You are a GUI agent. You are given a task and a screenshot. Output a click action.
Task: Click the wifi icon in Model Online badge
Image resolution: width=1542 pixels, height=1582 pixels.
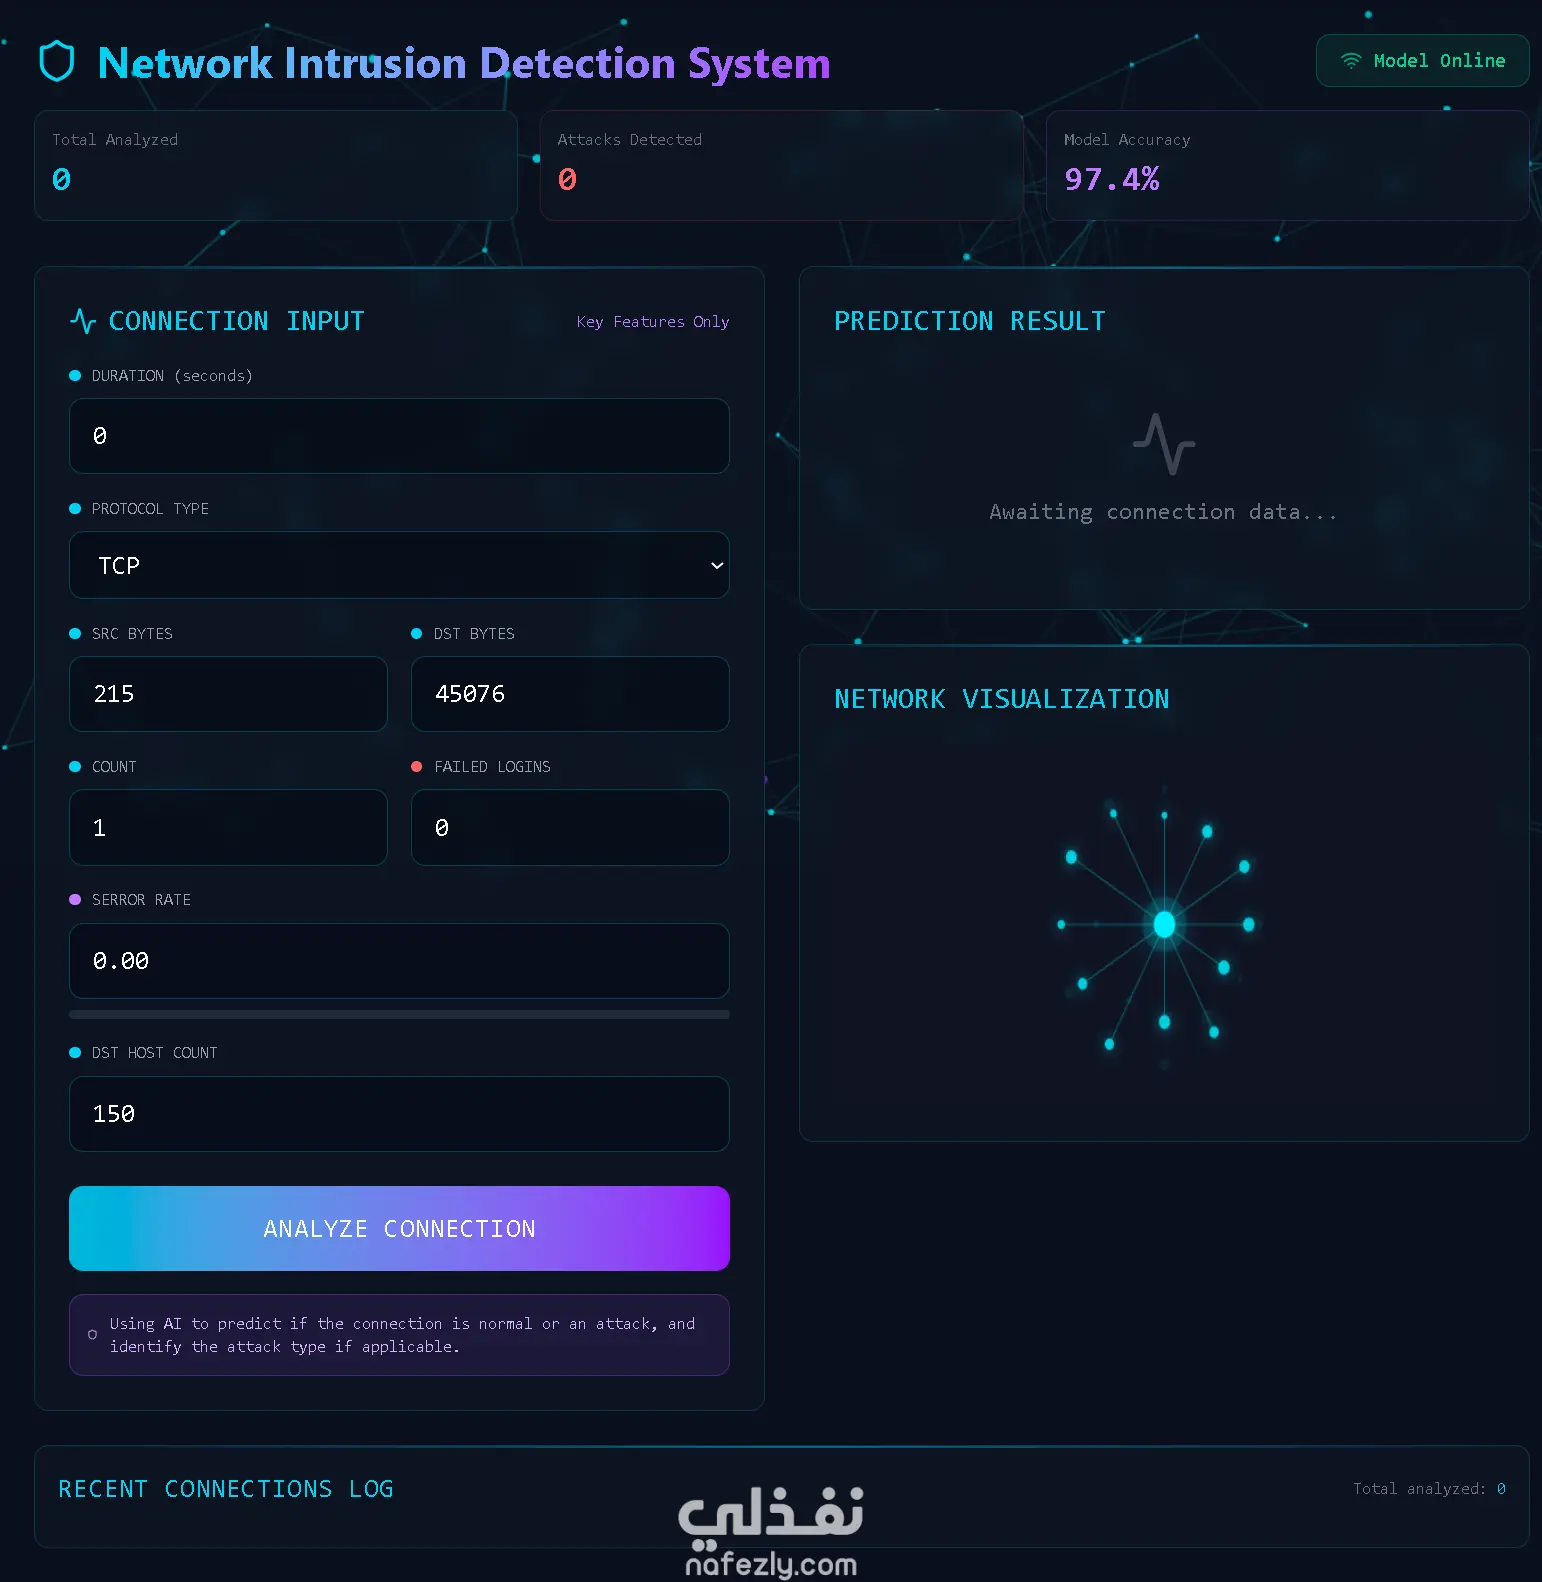coord(1351,61)
